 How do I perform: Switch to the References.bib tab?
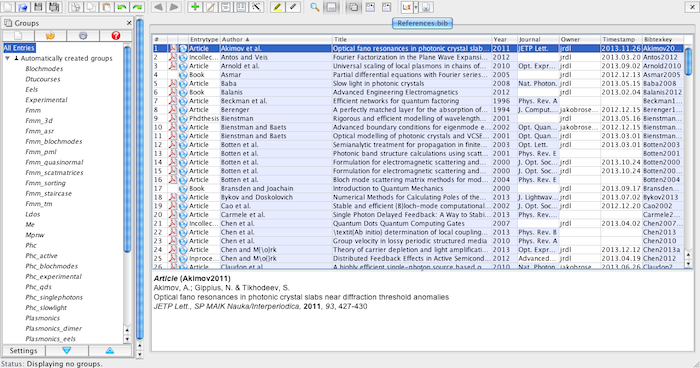(x=422, y=23)
